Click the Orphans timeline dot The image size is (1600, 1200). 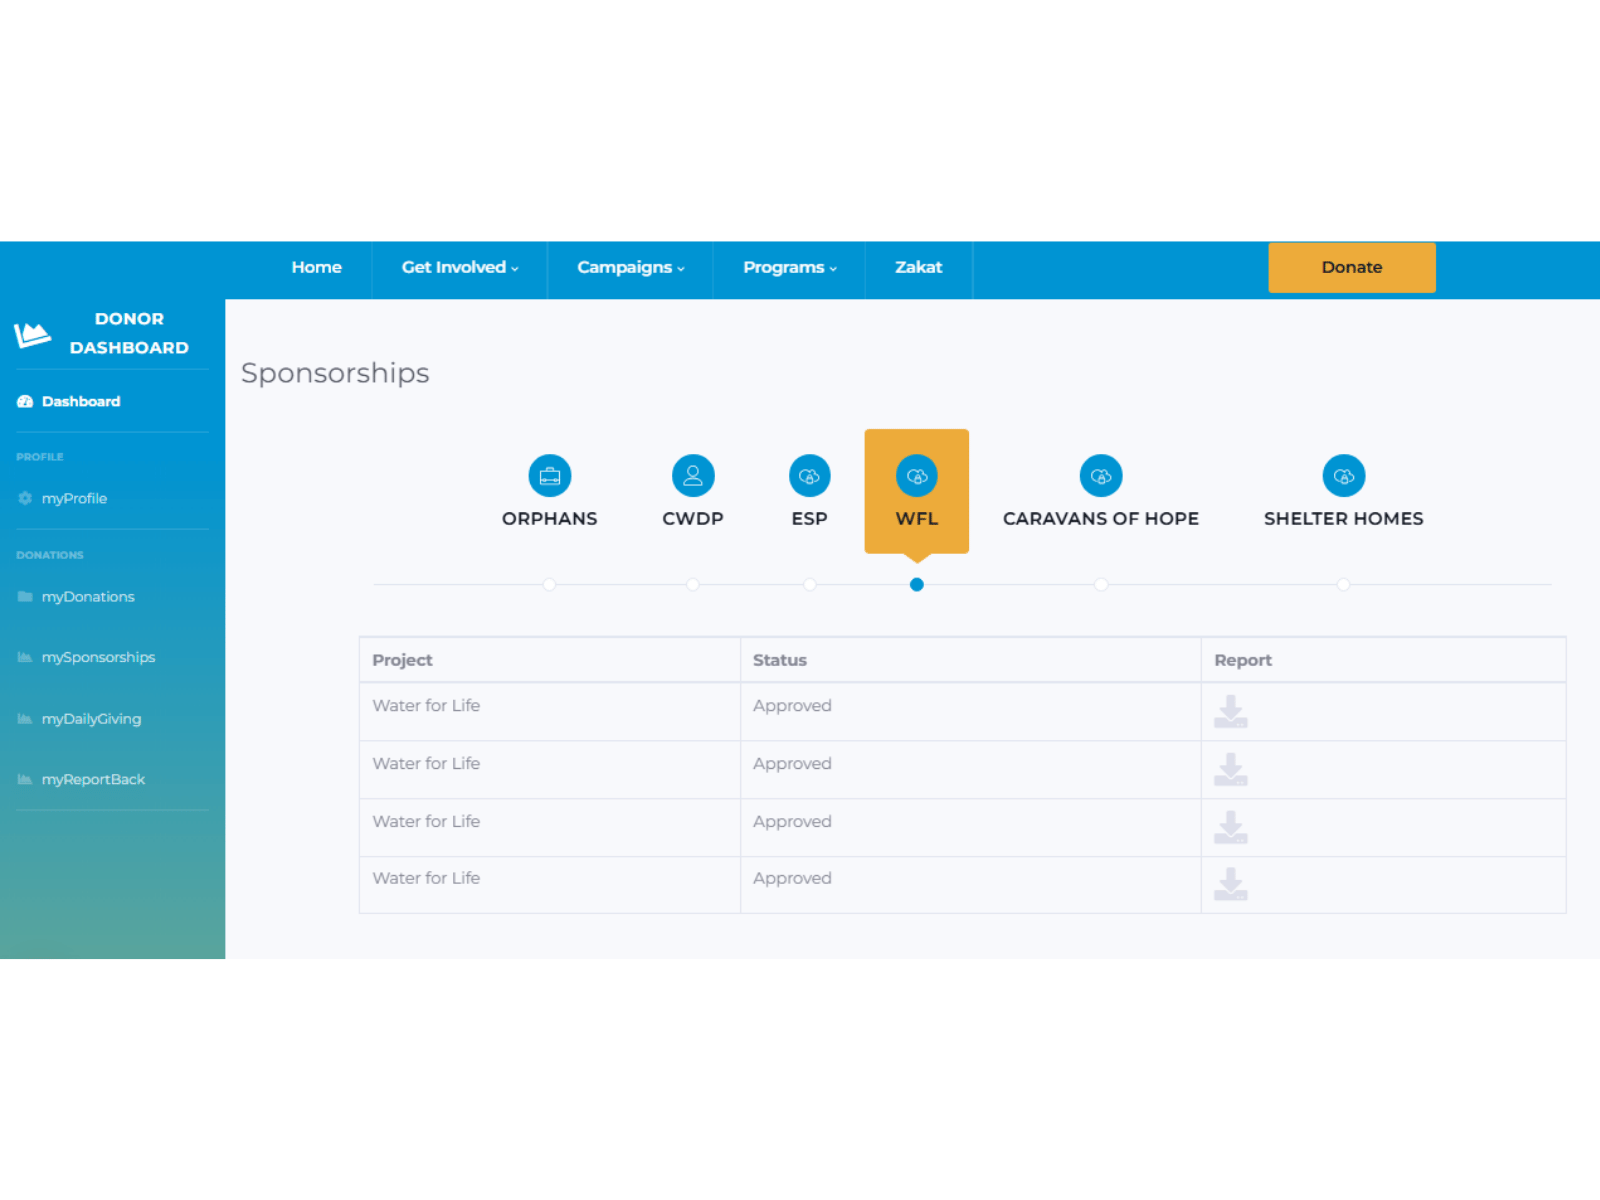coord(549,585)
